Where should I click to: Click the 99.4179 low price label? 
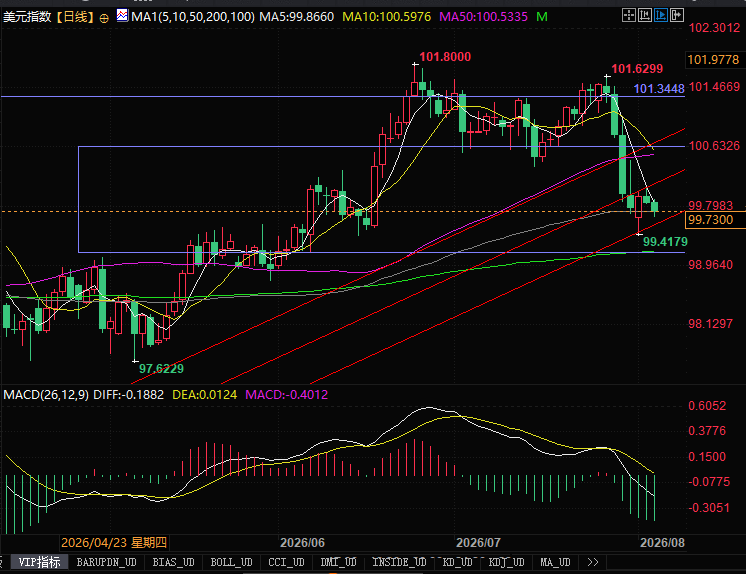pos(665,242)
